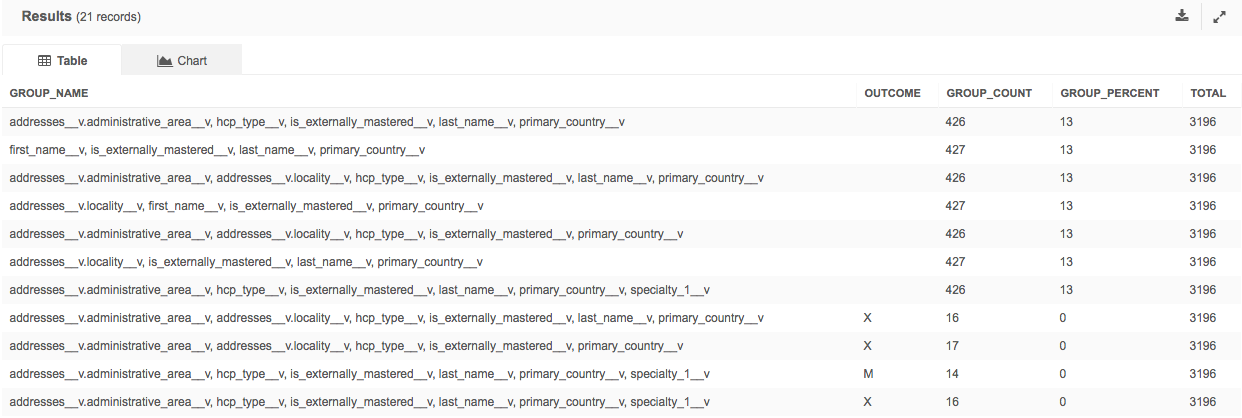Click the first row's 3196 total
Image resolution: width=1242 pixels, height=418 pixels.
[1203, 122]
